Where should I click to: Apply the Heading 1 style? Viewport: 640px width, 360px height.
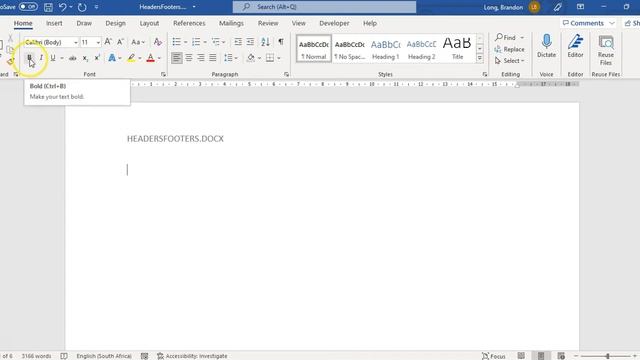(x=385, y=48)
